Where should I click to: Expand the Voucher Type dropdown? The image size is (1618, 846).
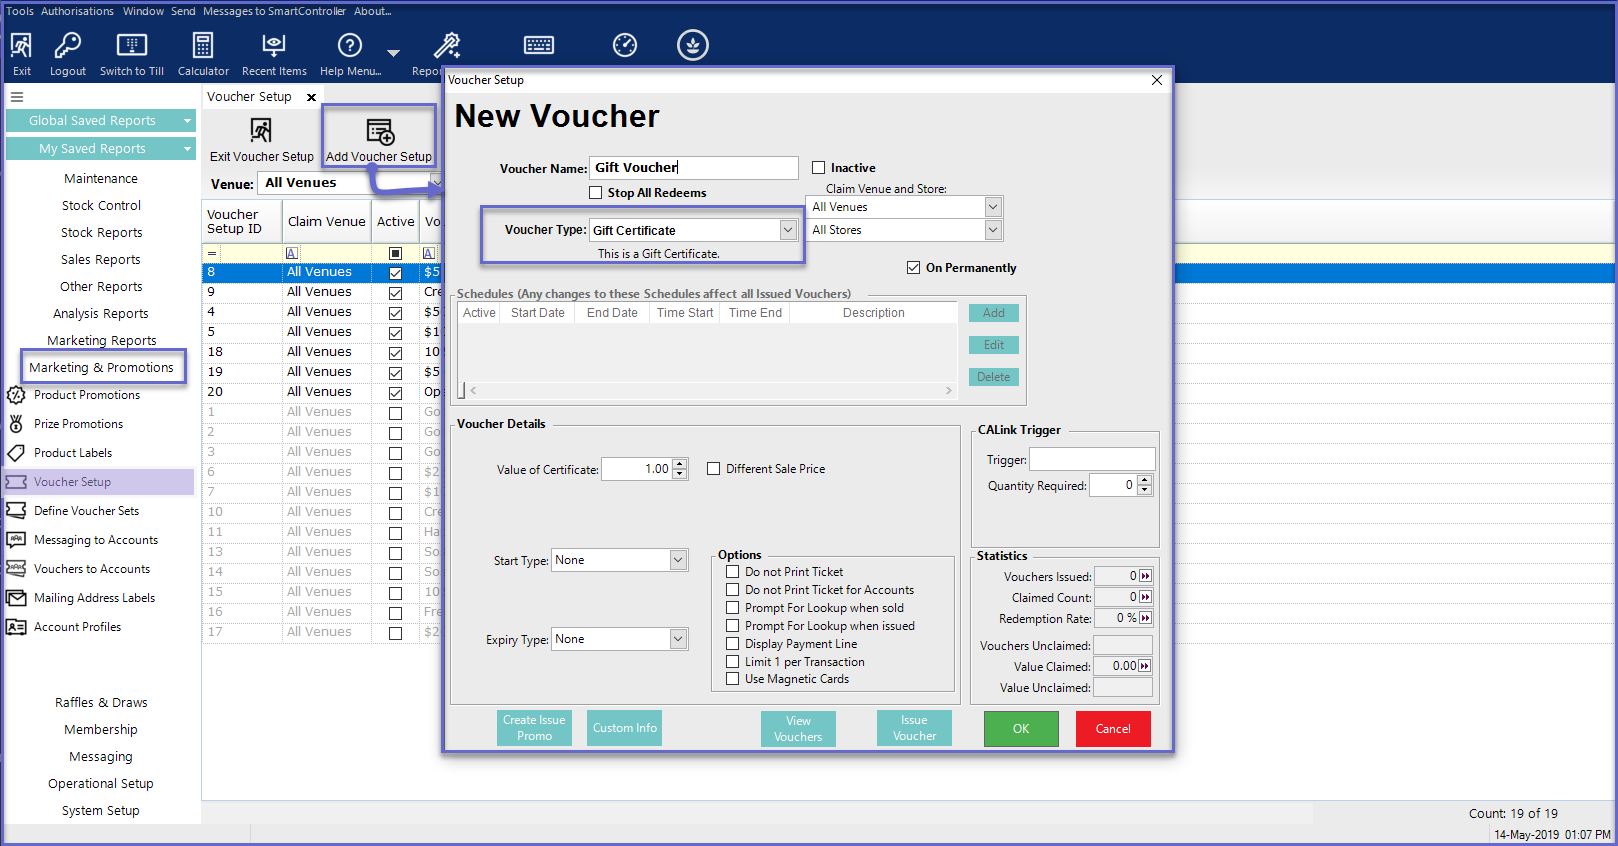pyautogui.click(x=788, y=230)
